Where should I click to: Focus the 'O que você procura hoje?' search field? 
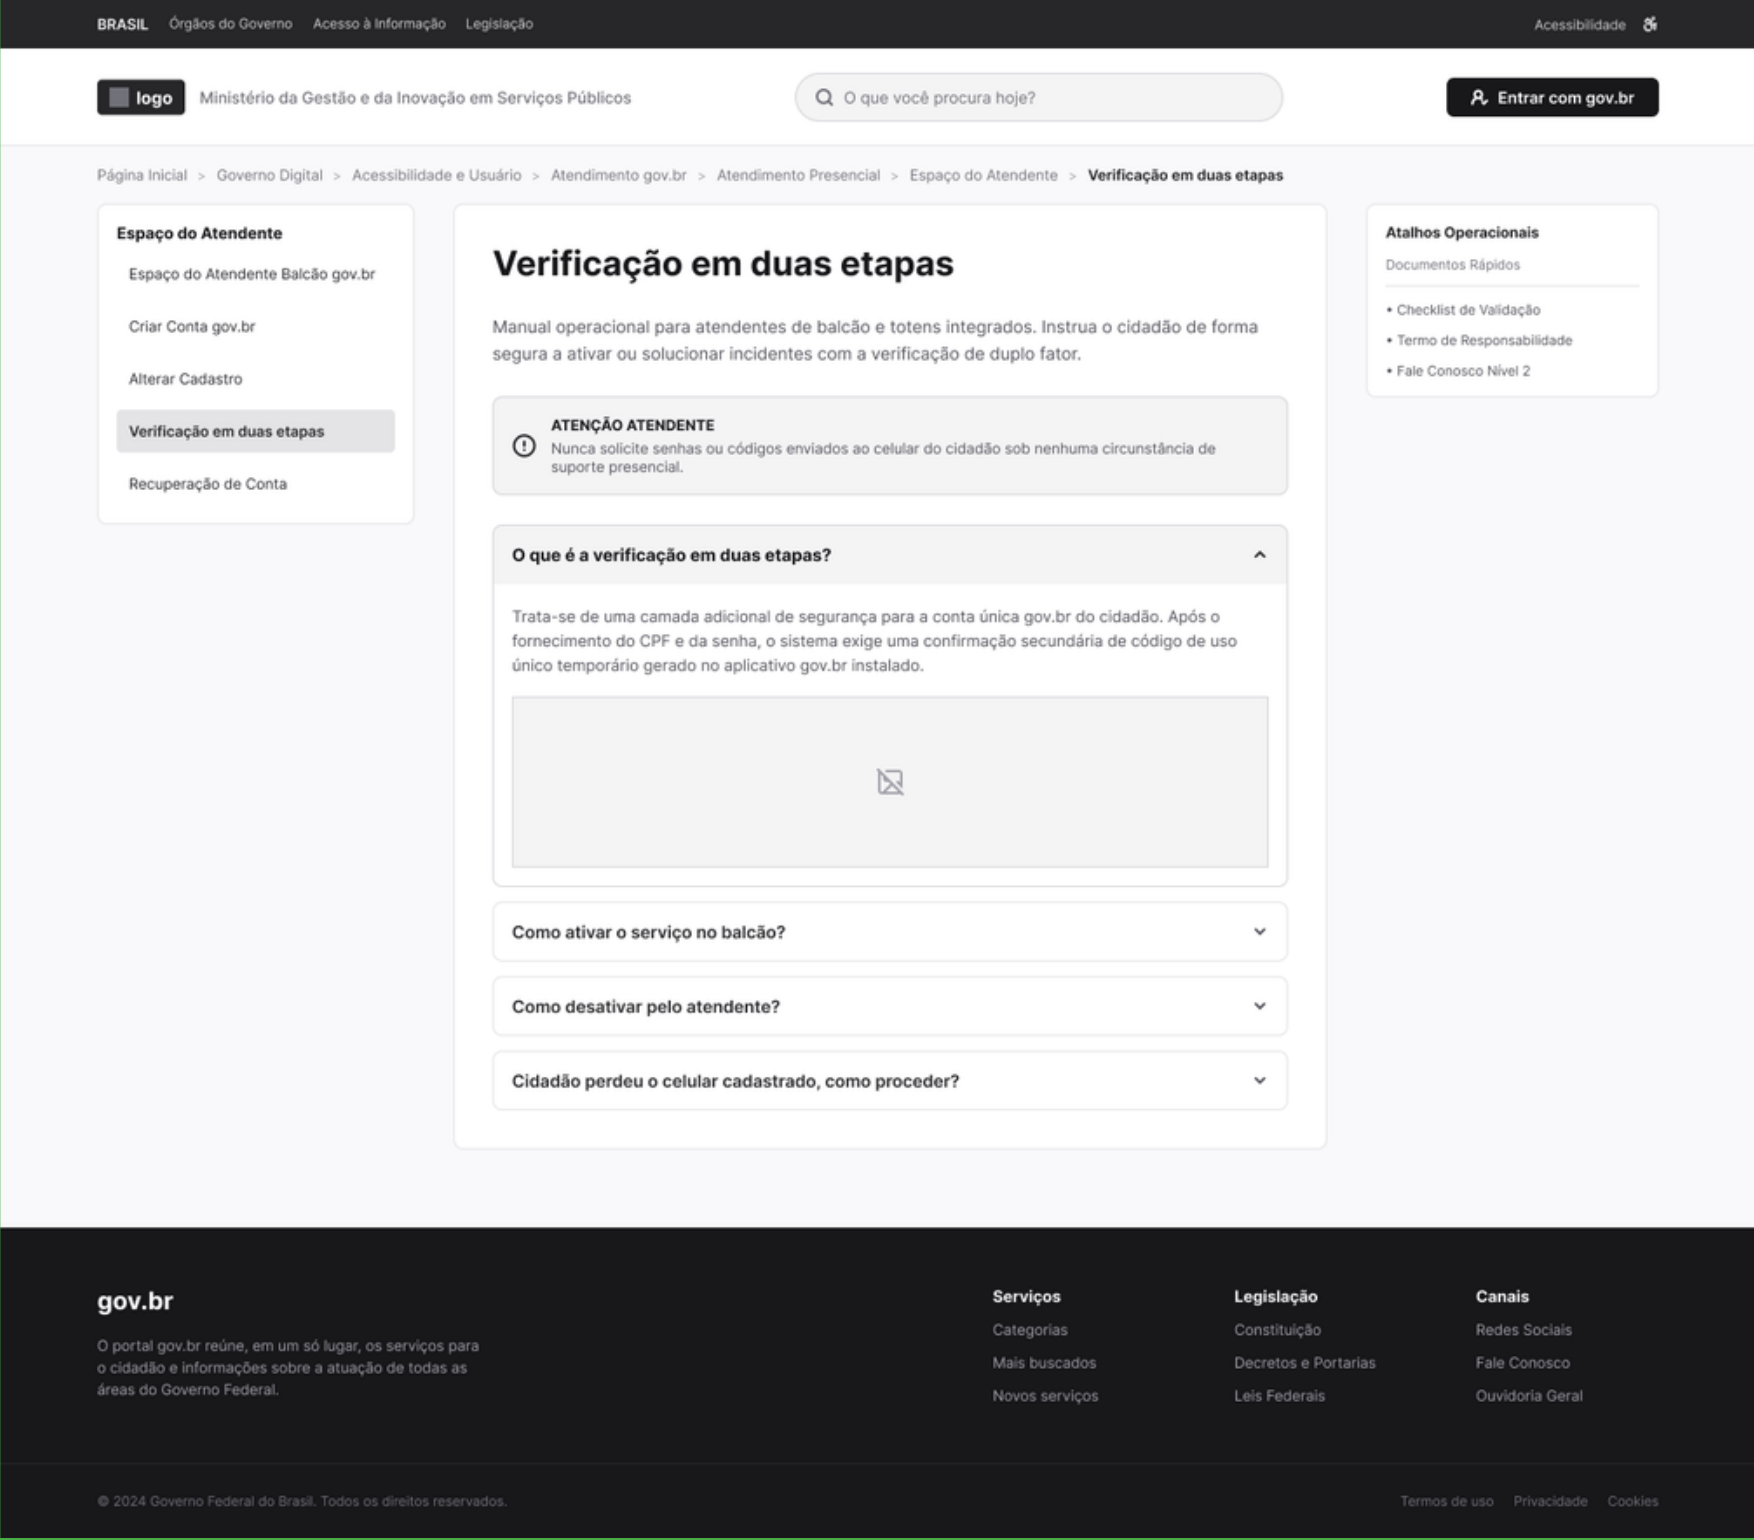(1039, 97)
